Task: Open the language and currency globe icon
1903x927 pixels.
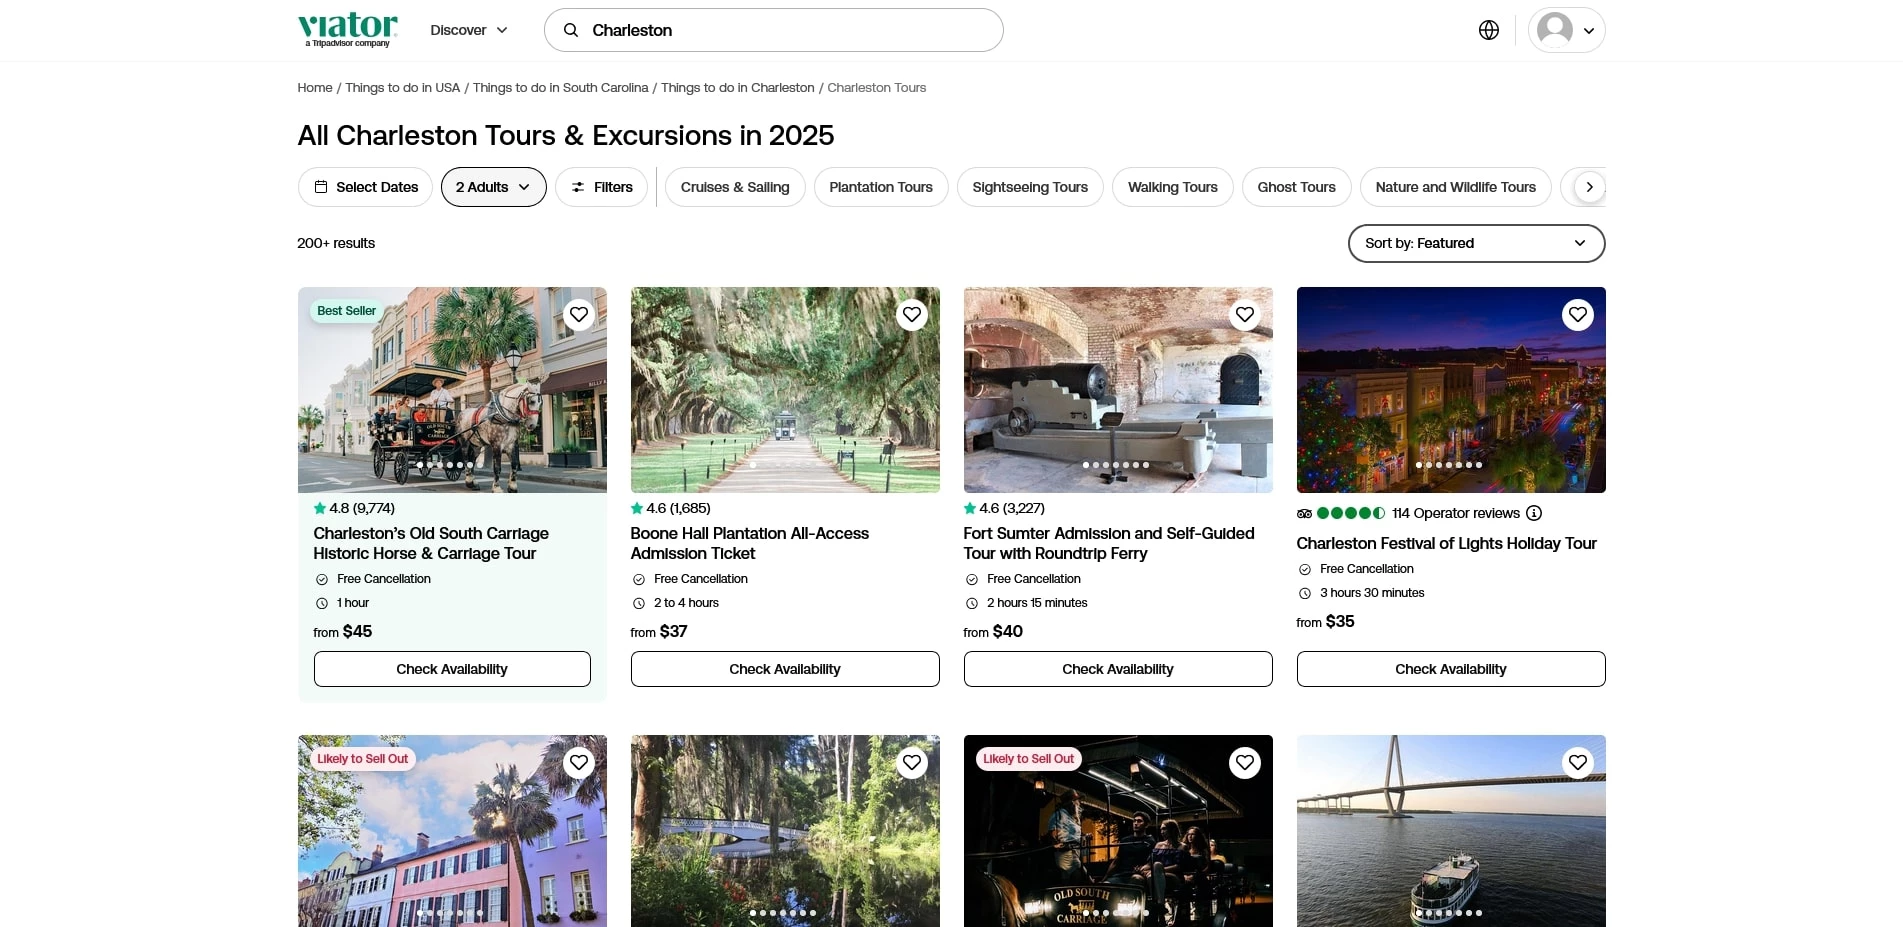Action: [1488, 30]
